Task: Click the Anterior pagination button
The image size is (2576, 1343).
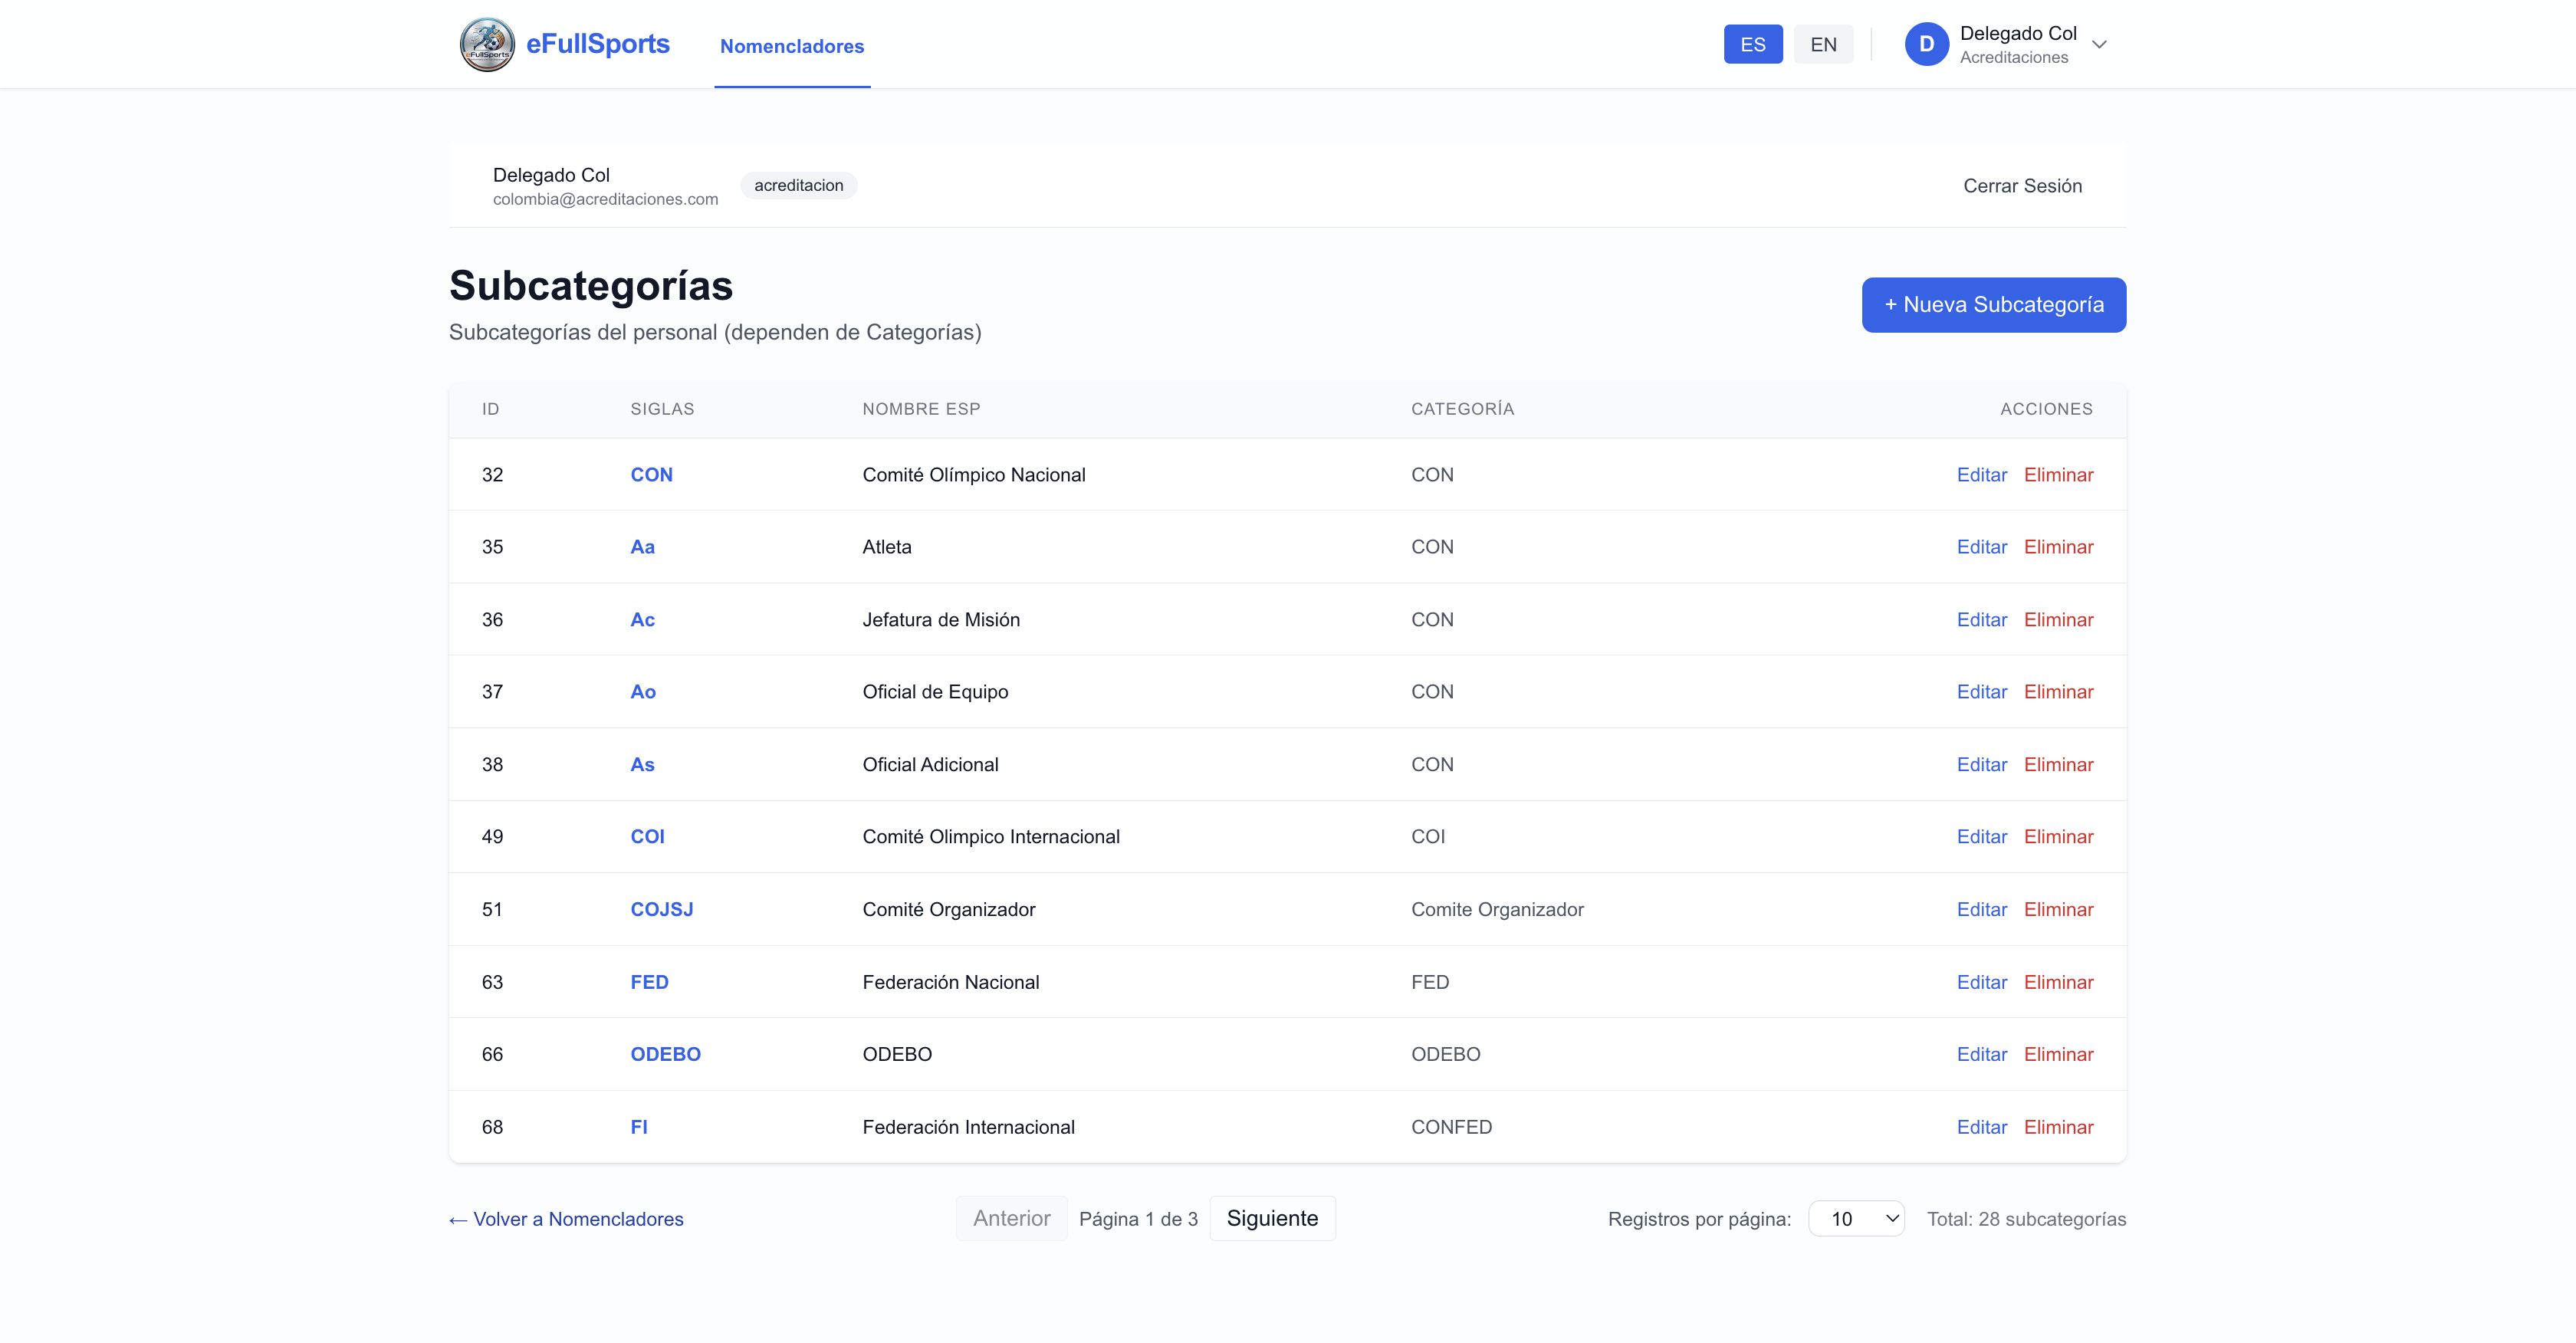Action: 1011,1218
